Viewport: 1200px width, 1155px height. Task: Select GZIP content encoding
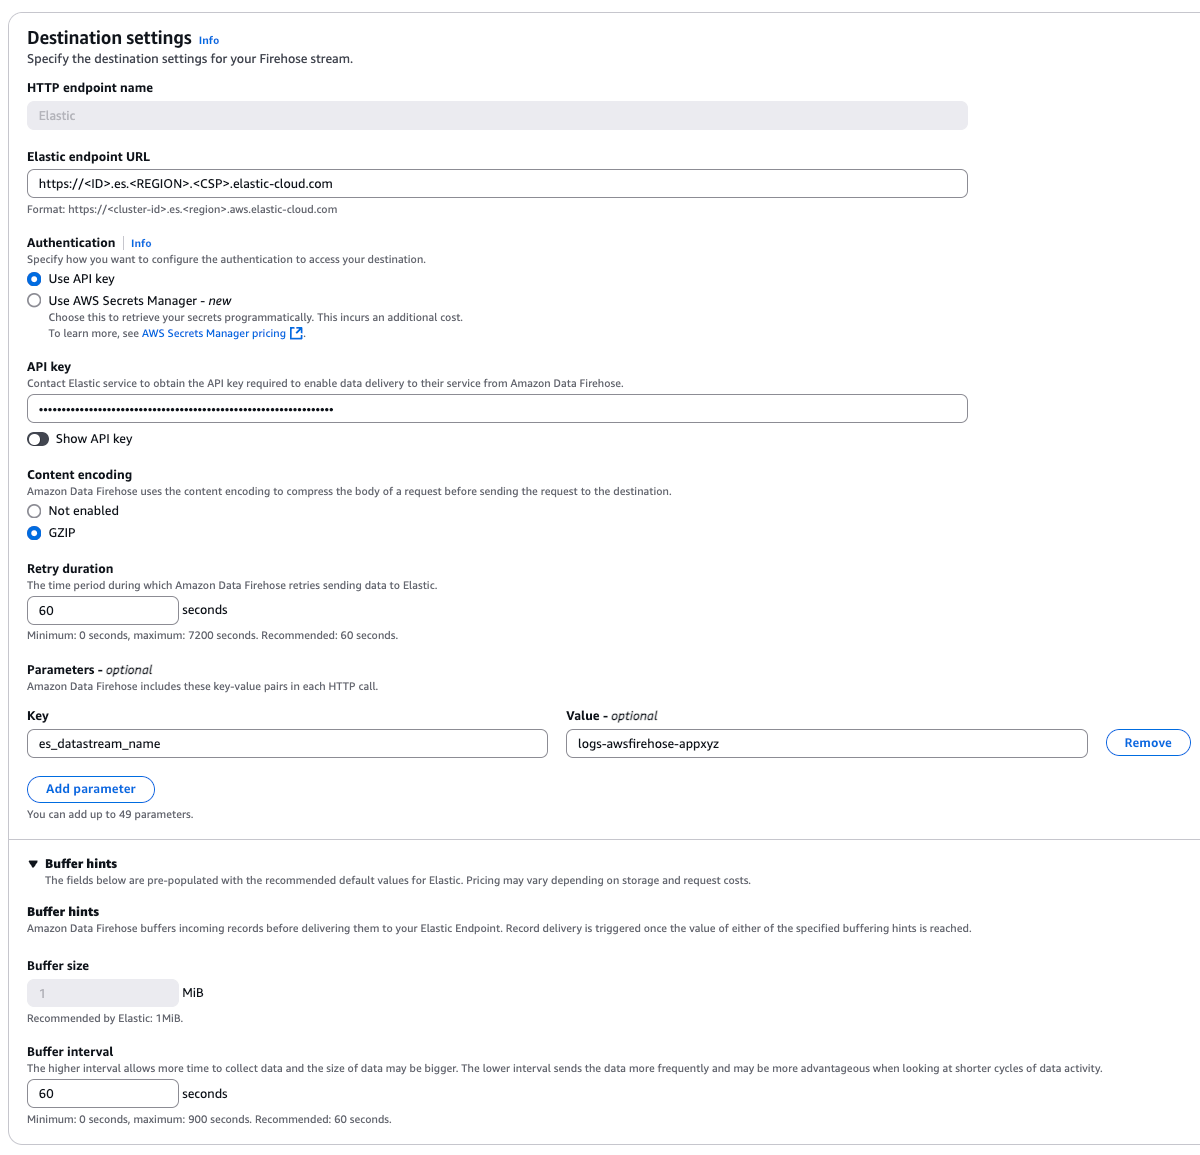tap(34, 533)
